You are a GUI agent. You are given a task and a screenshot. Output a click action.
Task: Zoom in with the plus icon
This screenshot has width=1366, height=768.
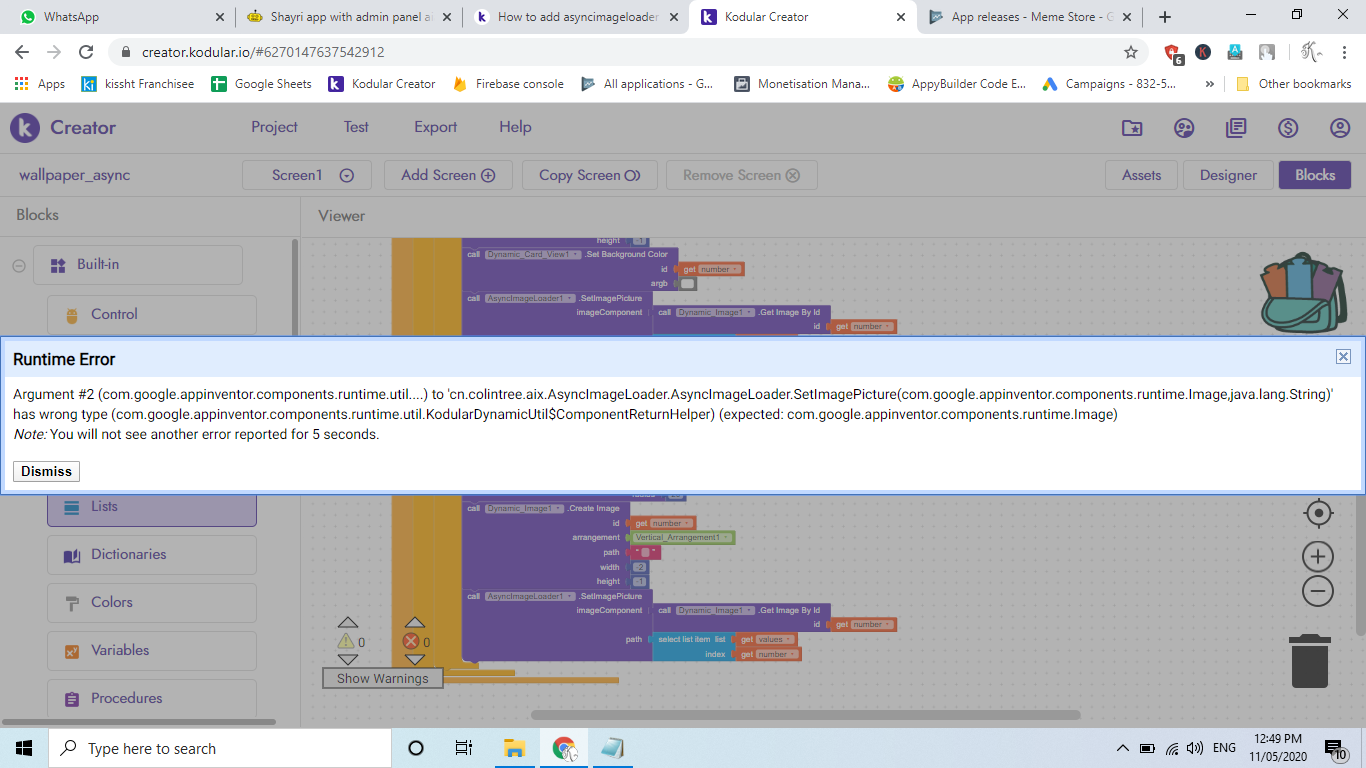1318,557
